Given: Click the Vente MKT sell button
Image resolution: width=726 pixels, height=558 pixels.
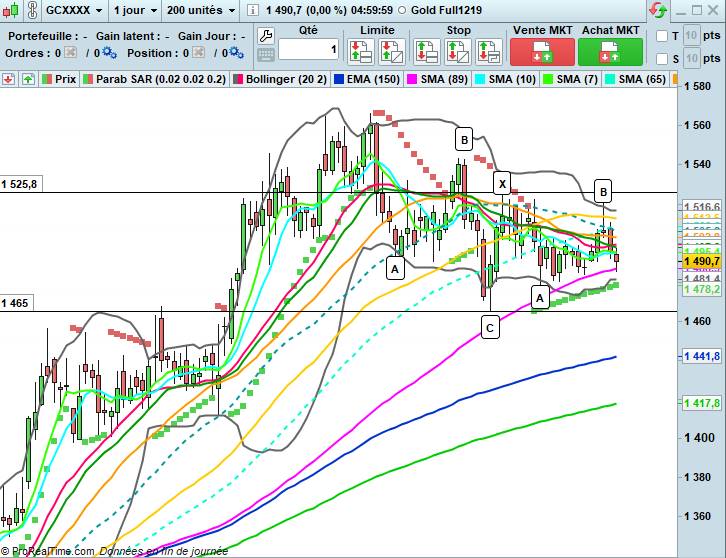Looking at the screenshot, I should [x=542, y=51].
